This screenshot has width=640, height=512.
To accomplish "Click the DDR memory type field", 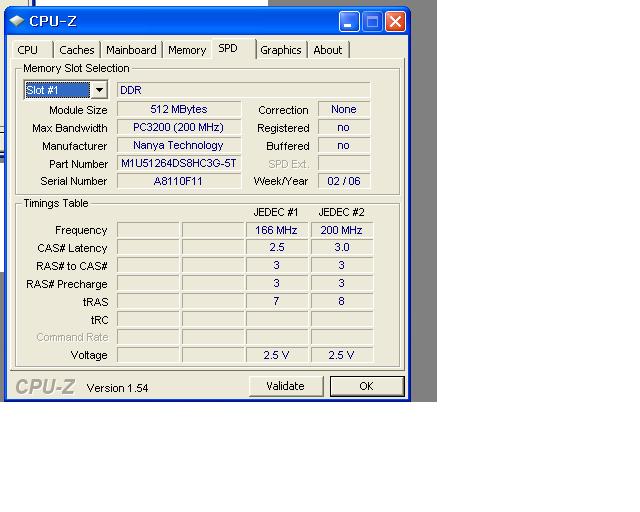I will 244,90.
